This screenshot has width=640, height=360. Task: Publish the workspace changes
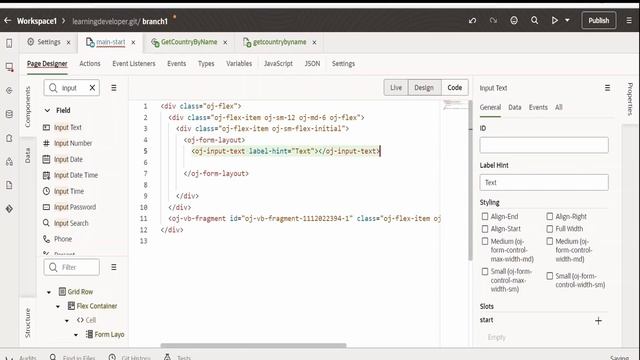pyautogui.click(x=598, y=20)
